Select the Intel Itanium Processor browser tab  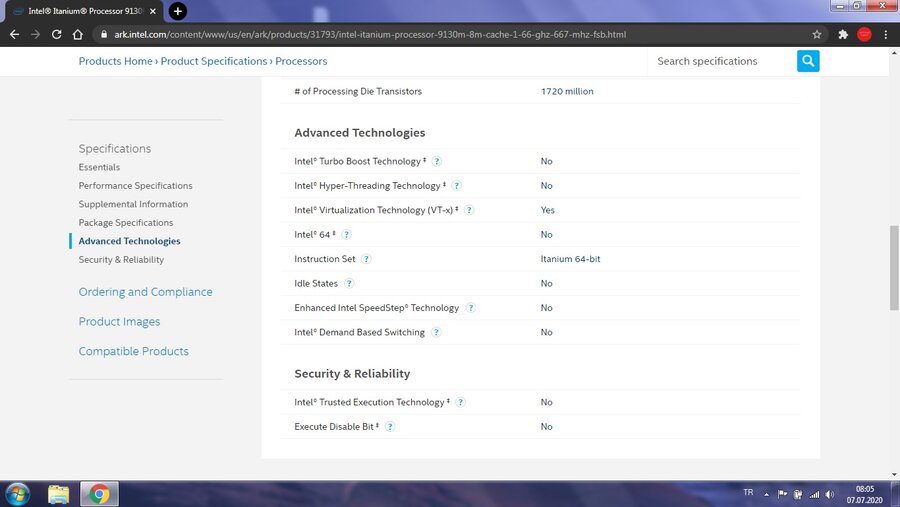pos(84,11)
